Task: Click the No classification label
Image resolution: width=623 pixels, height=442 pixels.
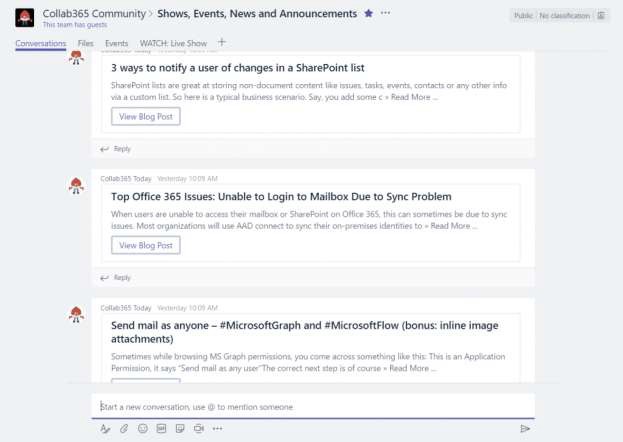Action: tap(565, 16)
